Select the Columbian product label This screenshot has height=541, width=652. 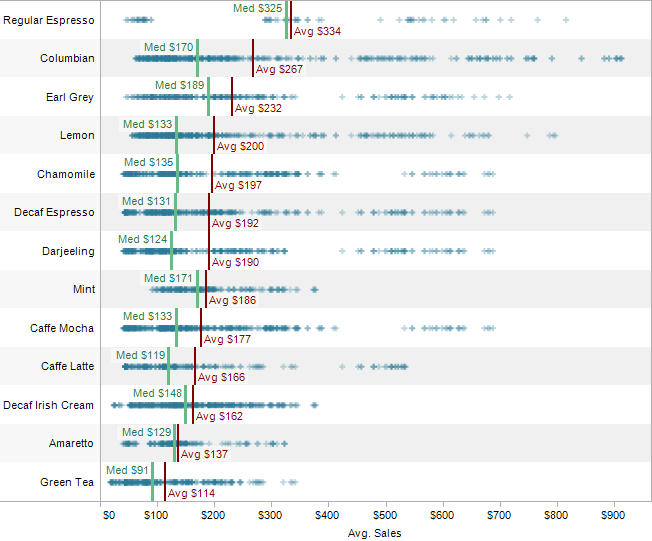pos(67,58)
